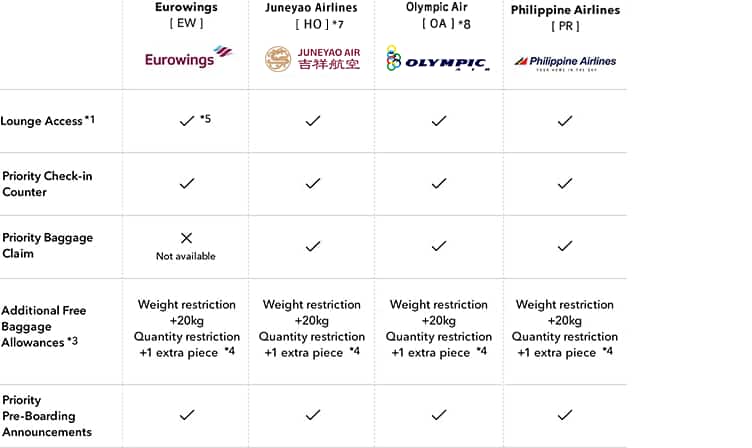Click the Philippine Airlines [PR] column header
Screen dimensions: 752x448
pyautogui.click(x=565, y=17)
